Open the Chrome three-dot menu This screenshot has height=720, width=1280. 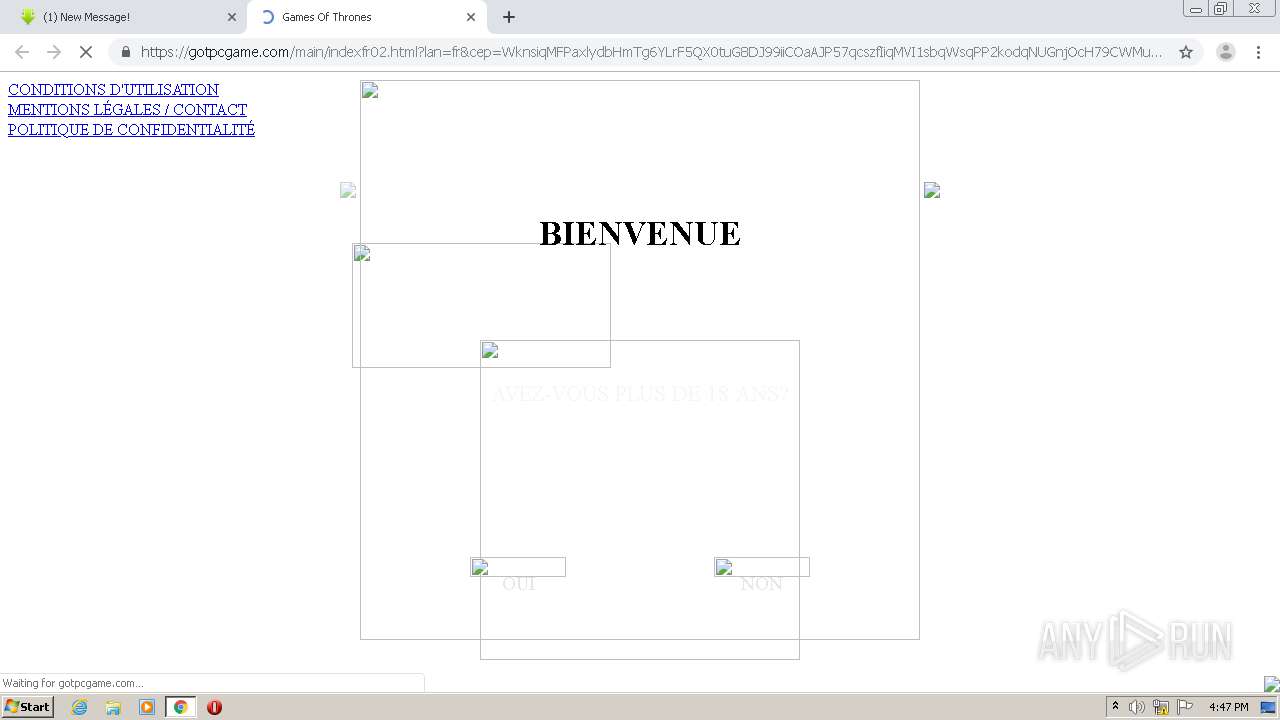tap(1258, 52)
